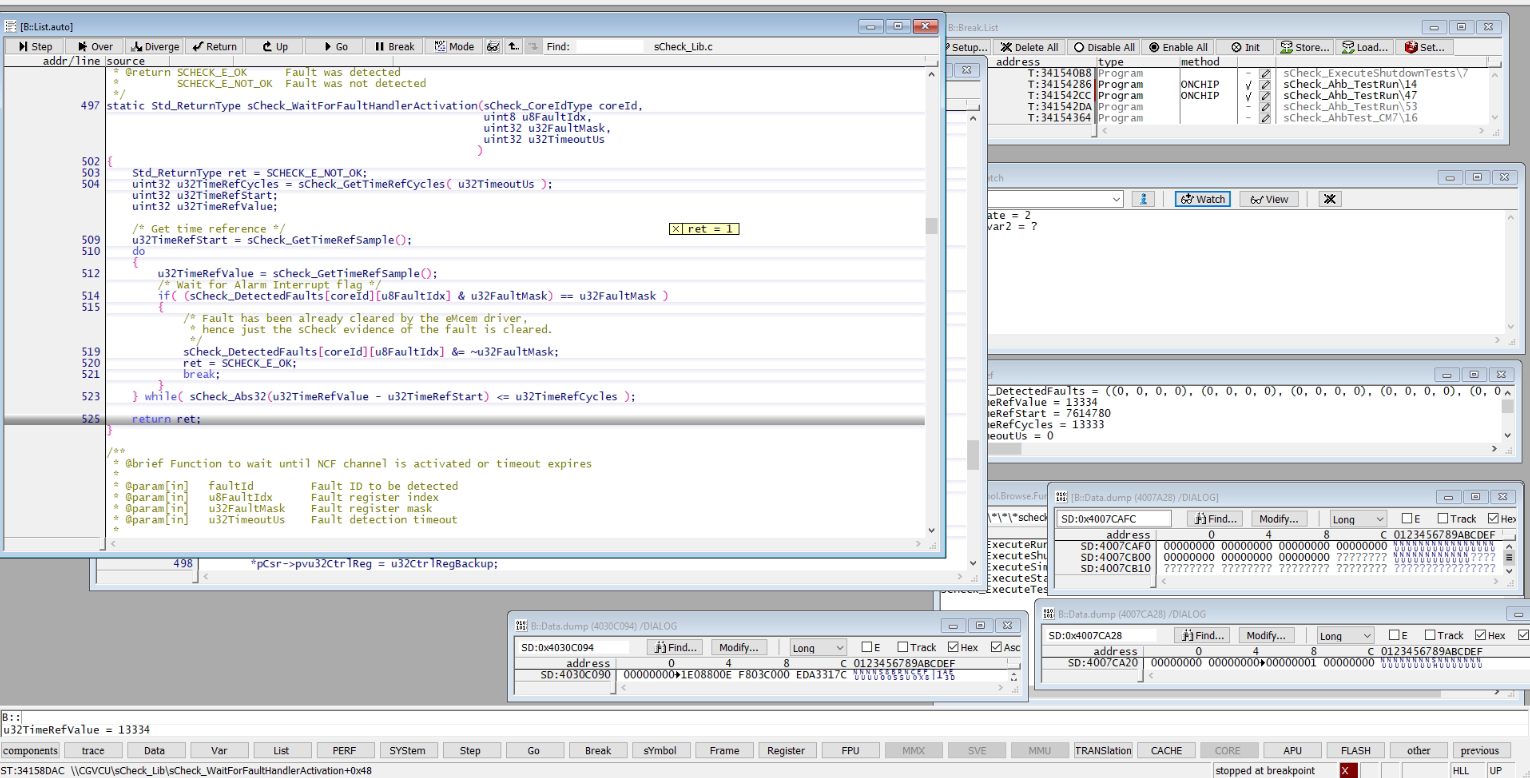1530x778 pixels.
Task: Open Store... in the Break.List toolbar
Action: pos(1305,47)
